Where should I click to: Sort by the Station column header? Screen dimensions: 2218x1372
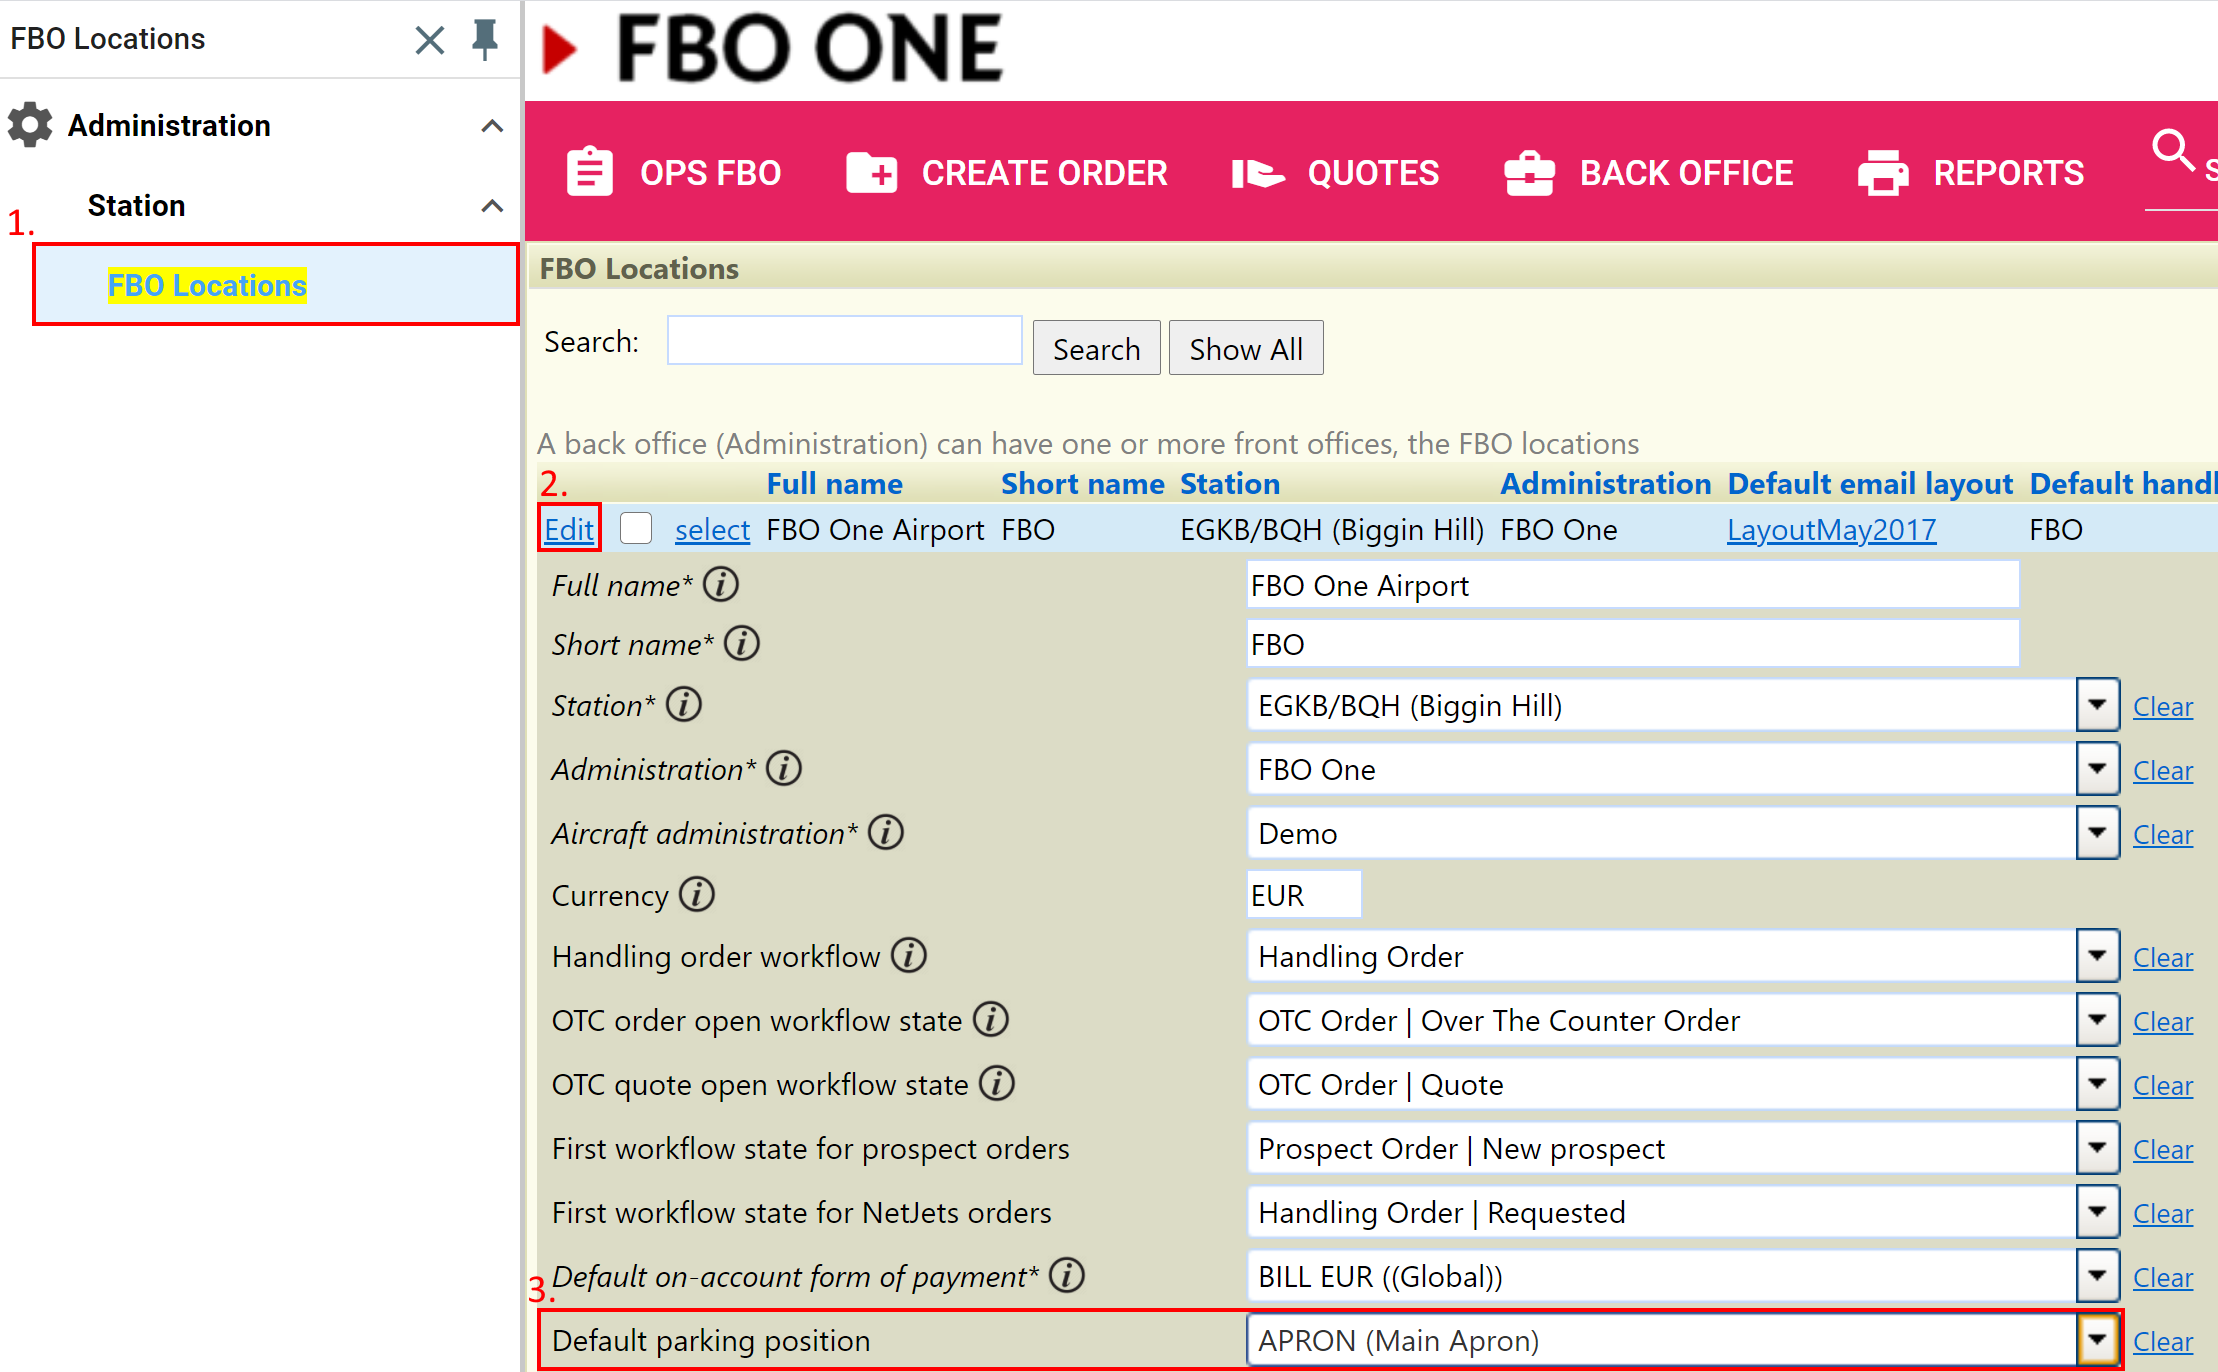1230,484
